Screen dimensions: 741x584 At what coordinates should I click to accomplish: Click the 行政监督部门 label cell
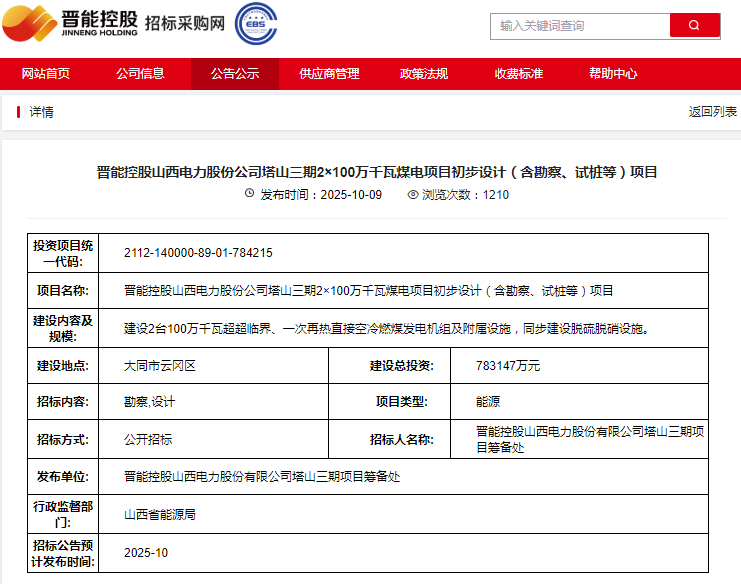click(x=63, y=515)
